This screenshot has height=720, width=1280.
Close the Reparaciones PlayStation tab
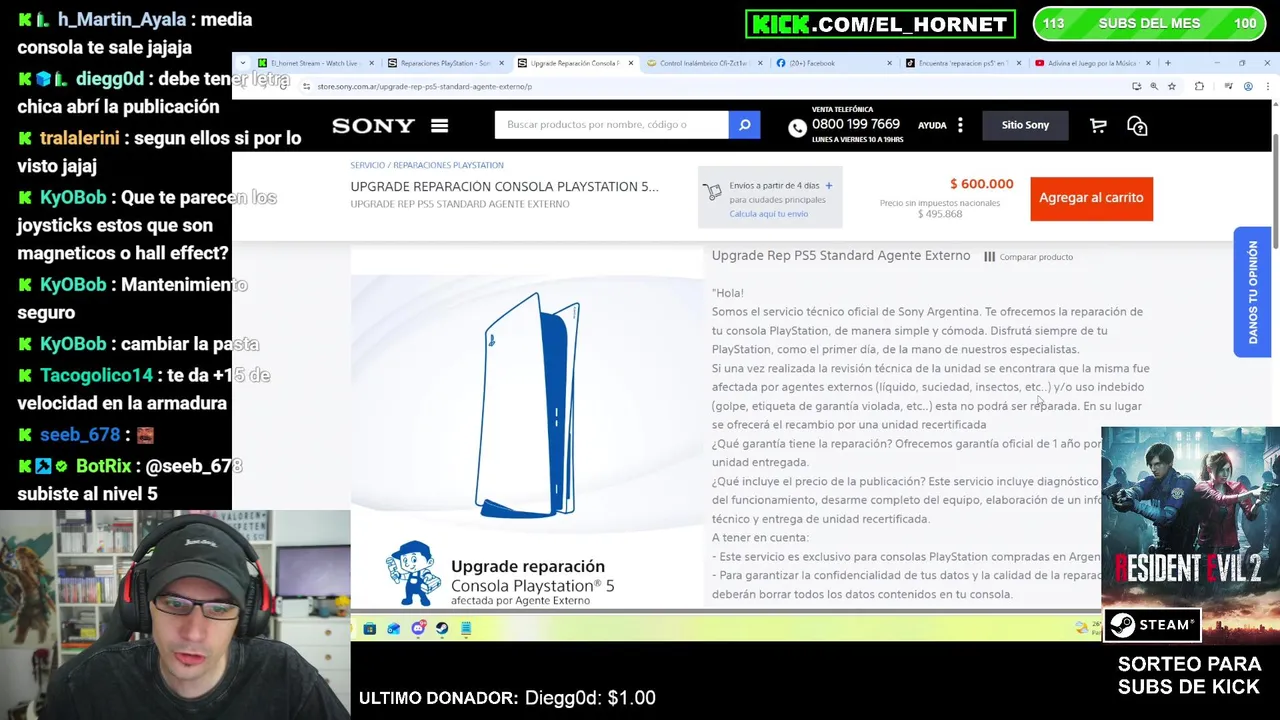tap(501, 63)
